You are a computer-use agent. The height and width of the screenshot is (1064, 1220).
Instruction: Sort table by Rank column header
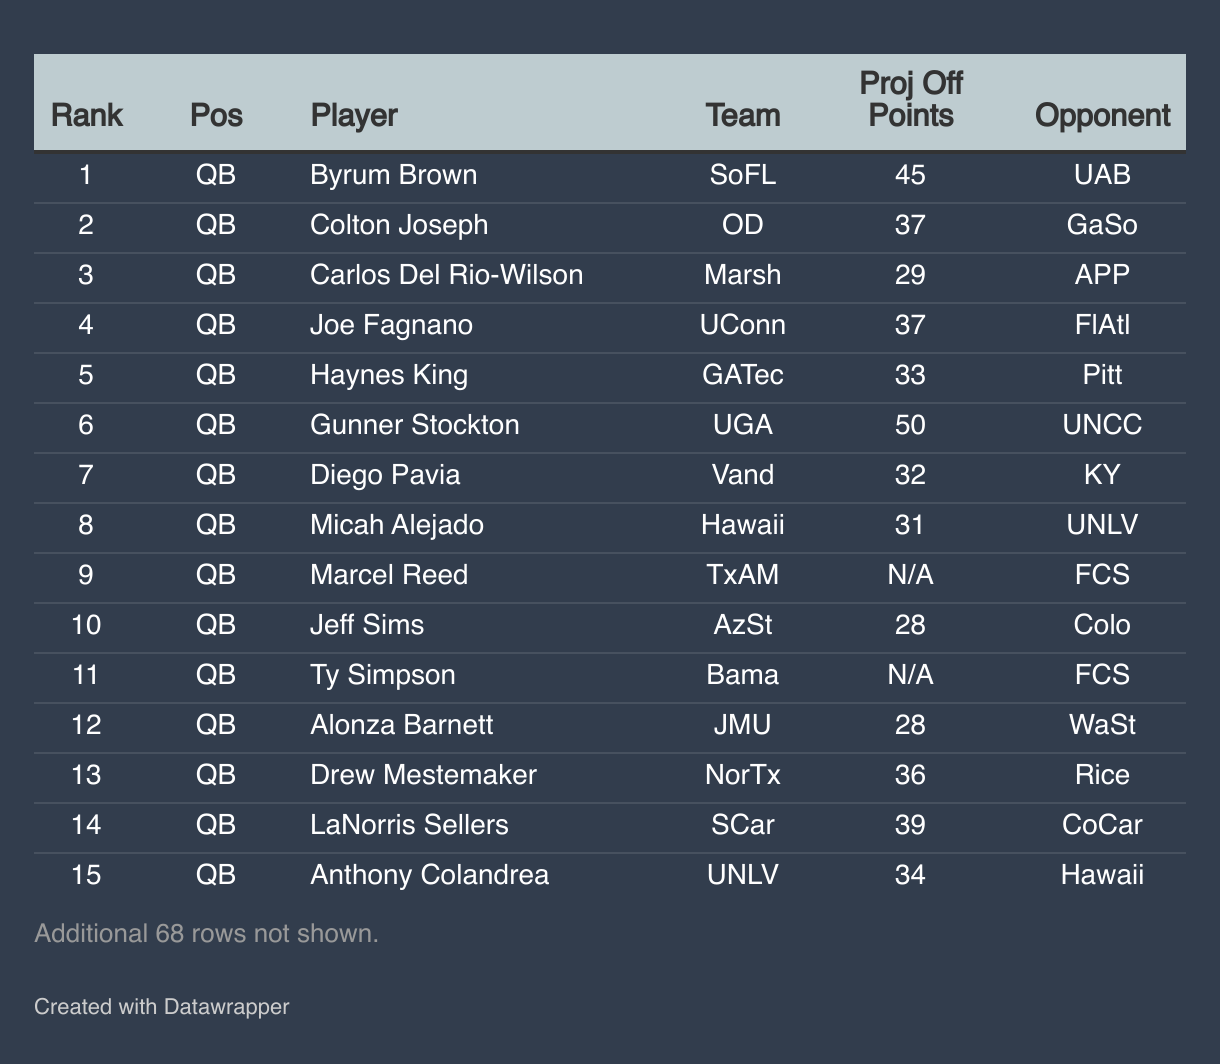pyautogui.click(x=86, y=115)
